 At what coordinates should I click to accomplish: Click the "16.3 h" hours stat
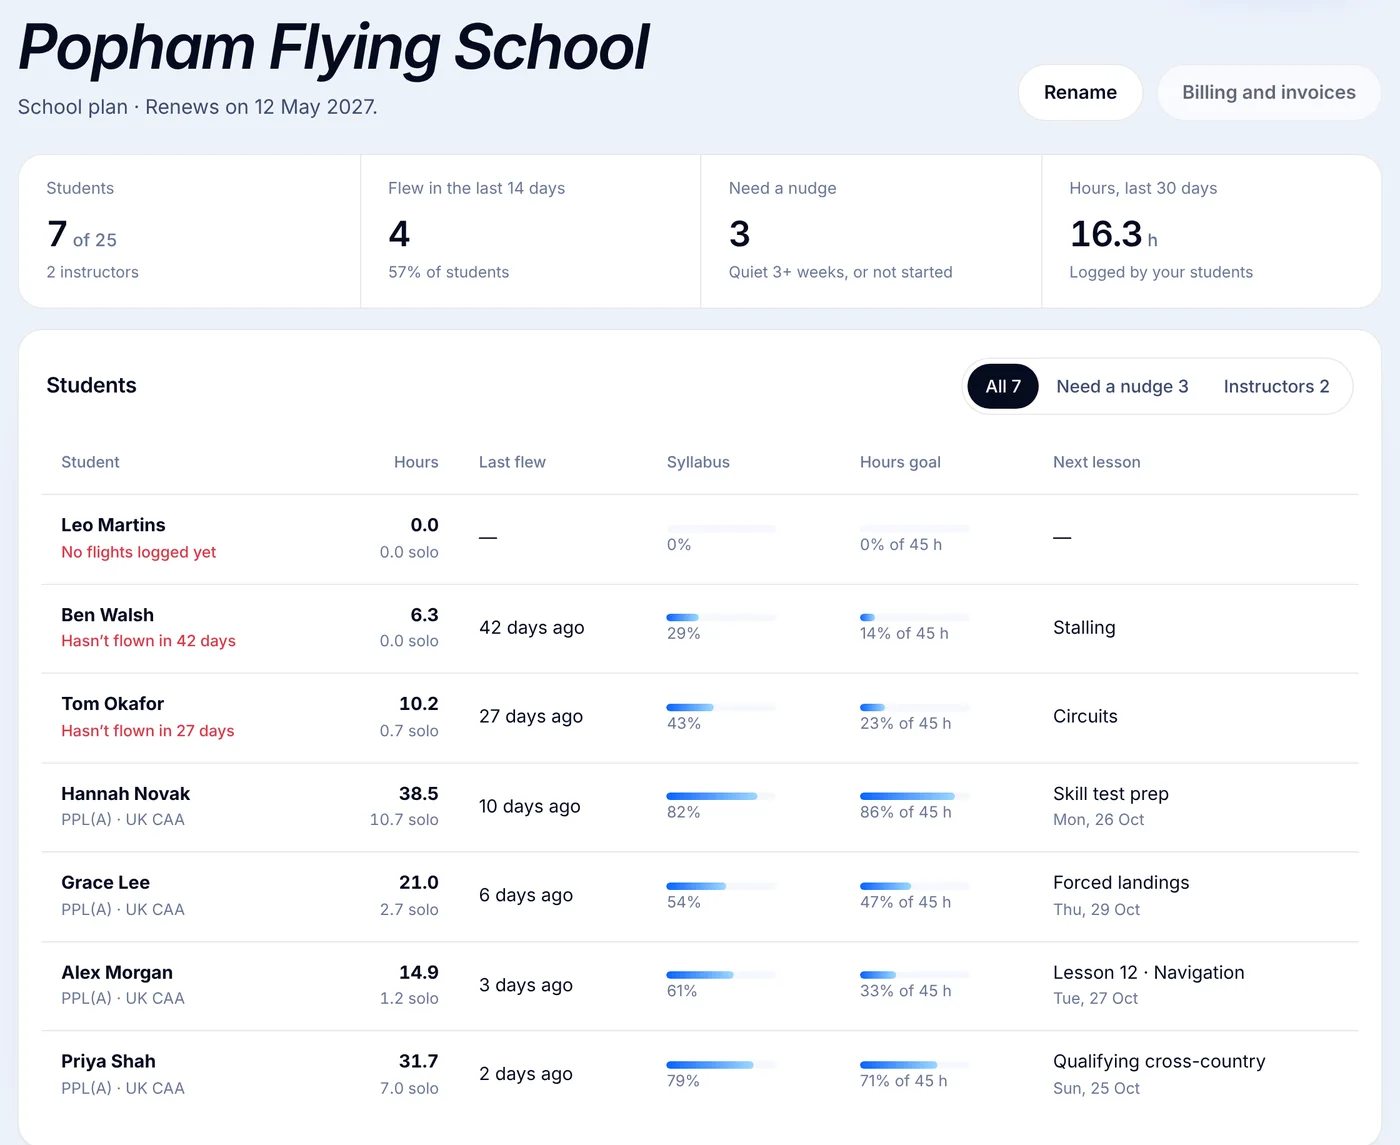[x=1113, y=234]
